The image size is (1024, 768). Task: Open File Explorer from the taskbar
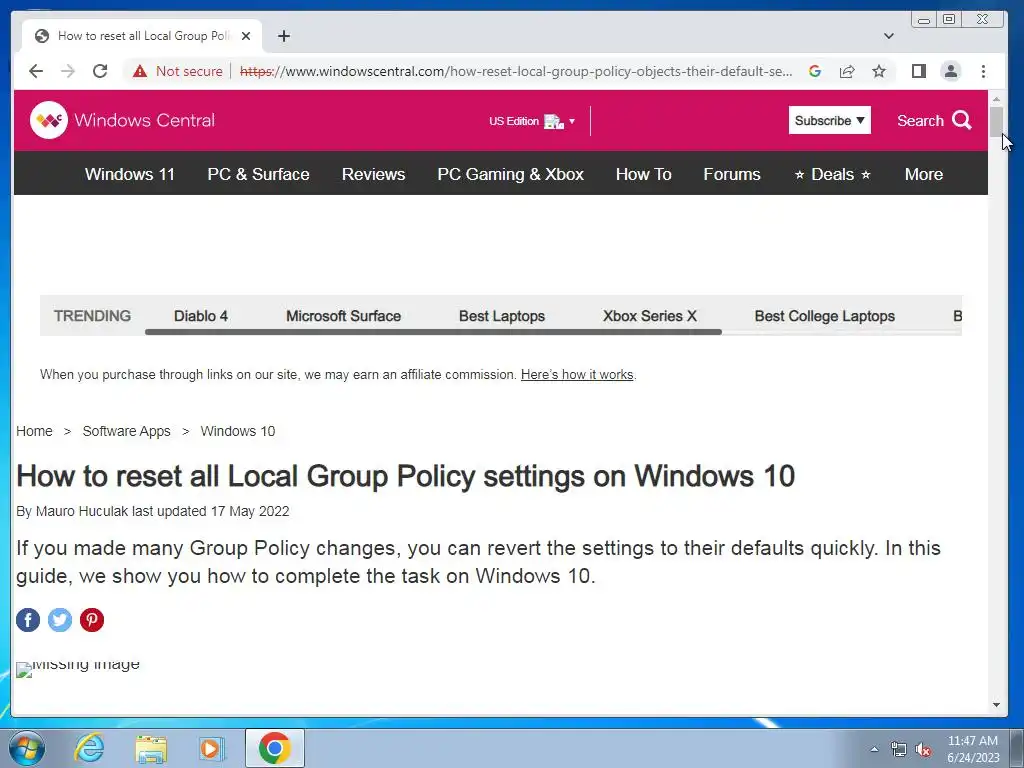point(151,748)
